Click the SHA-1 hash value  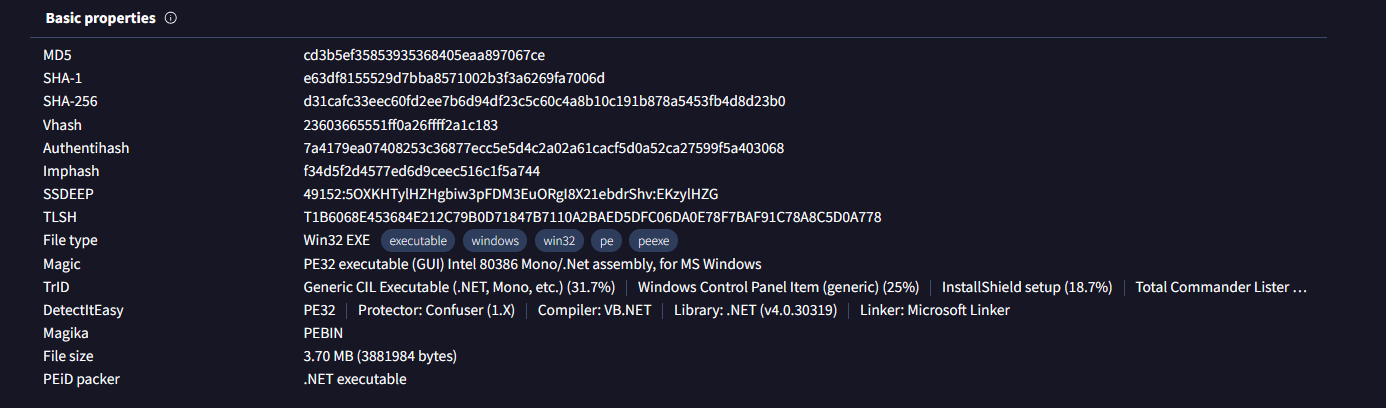[x=454, y=79]
